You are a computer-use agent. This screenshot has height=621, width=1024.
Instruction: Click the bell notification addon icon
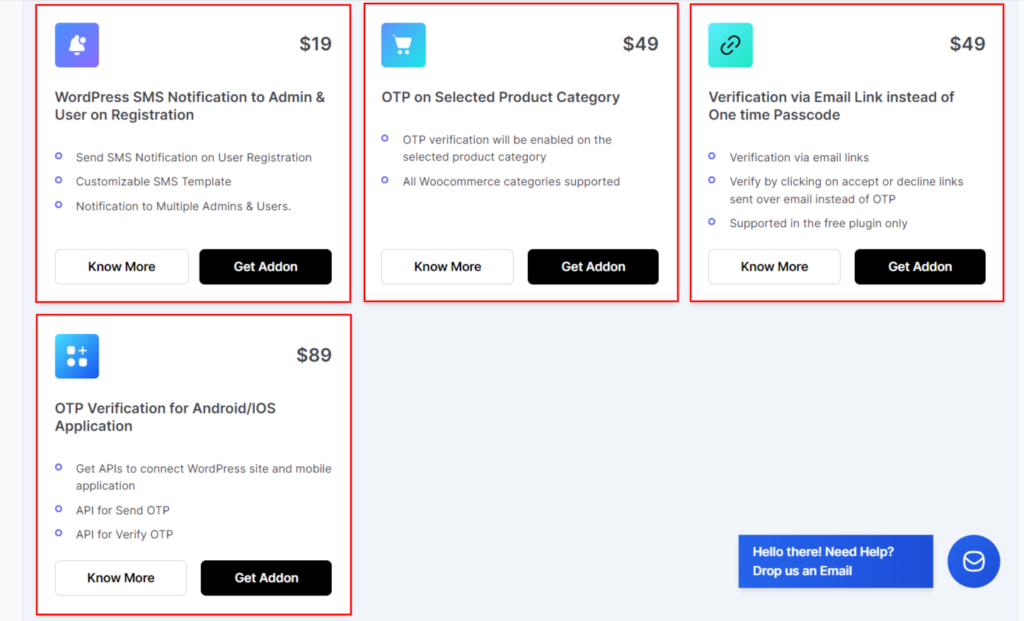[77, 45]
